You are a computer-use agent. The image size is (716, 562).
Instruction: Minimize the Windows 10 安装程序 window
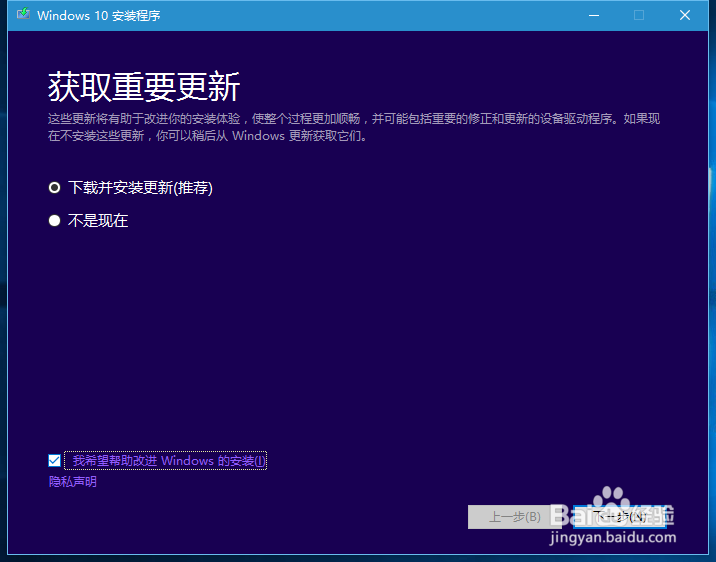(x=594, y=15)
